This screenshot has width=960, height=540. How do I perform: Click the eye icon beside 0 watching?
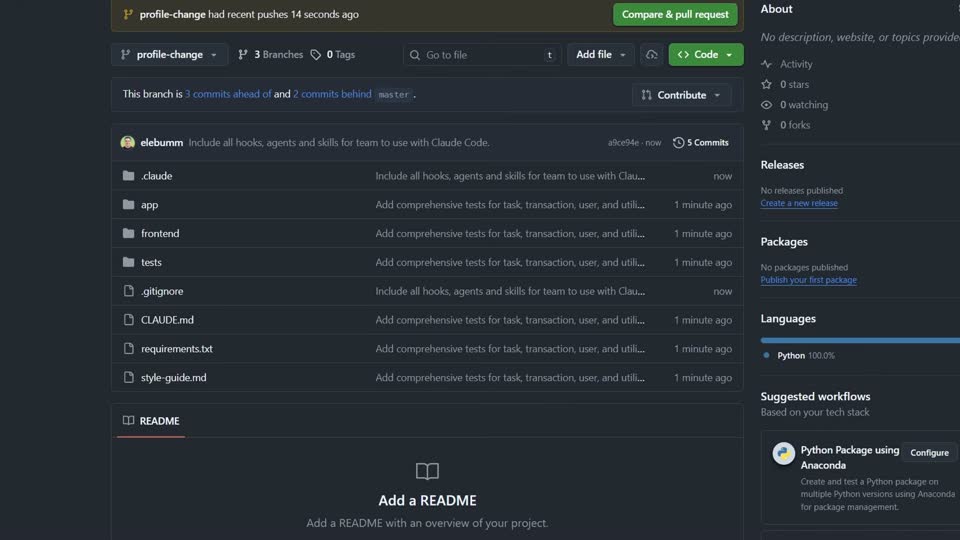(x=766, y=105)
